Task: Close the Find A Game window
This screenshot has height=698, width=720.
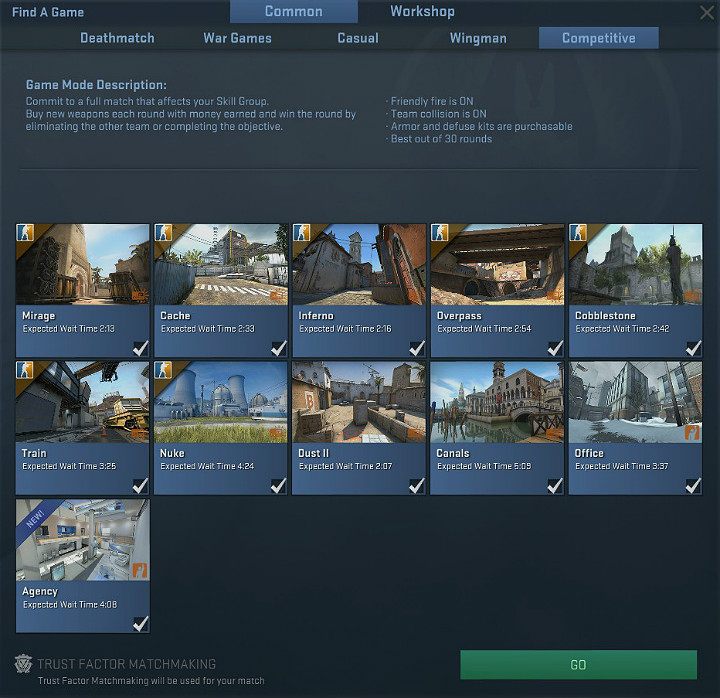Action: pos(707,12)
